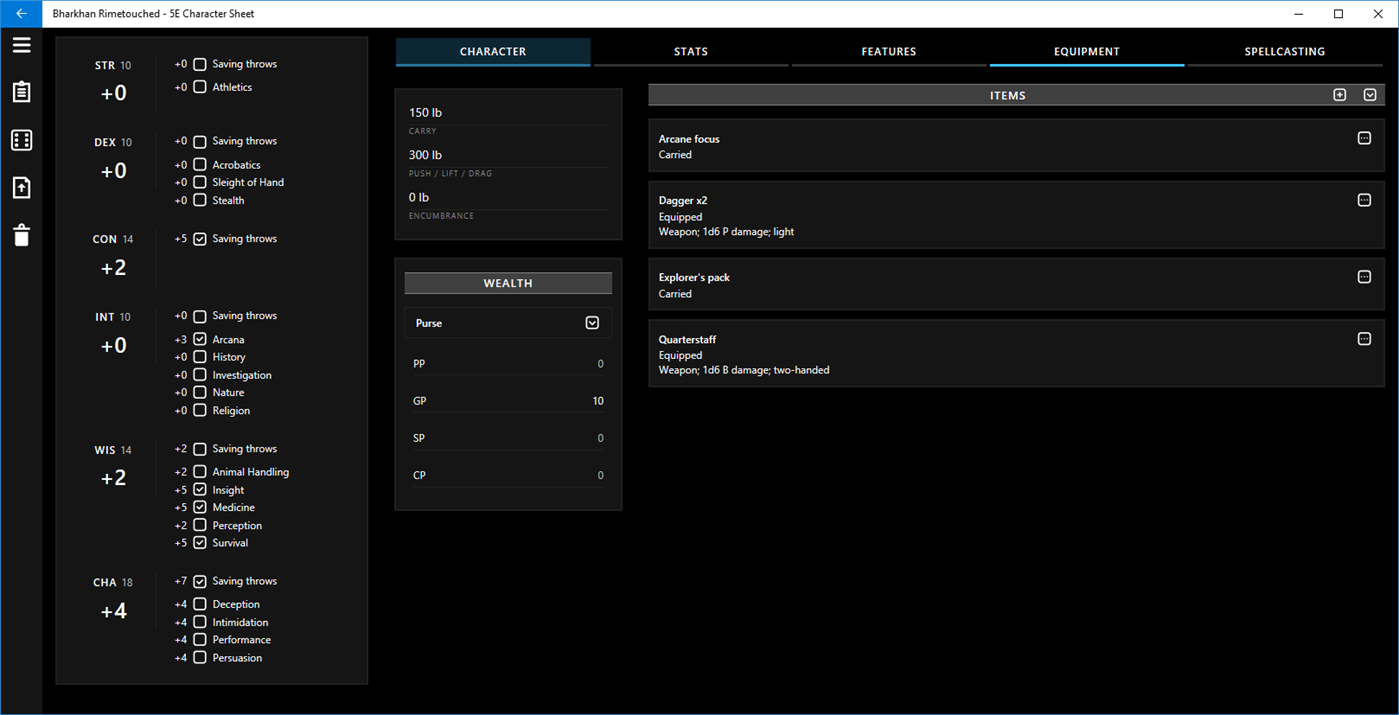The image size is (1399, 715).
Task: Enable Nature proficiency checkbox
Action: coord(200,392)
